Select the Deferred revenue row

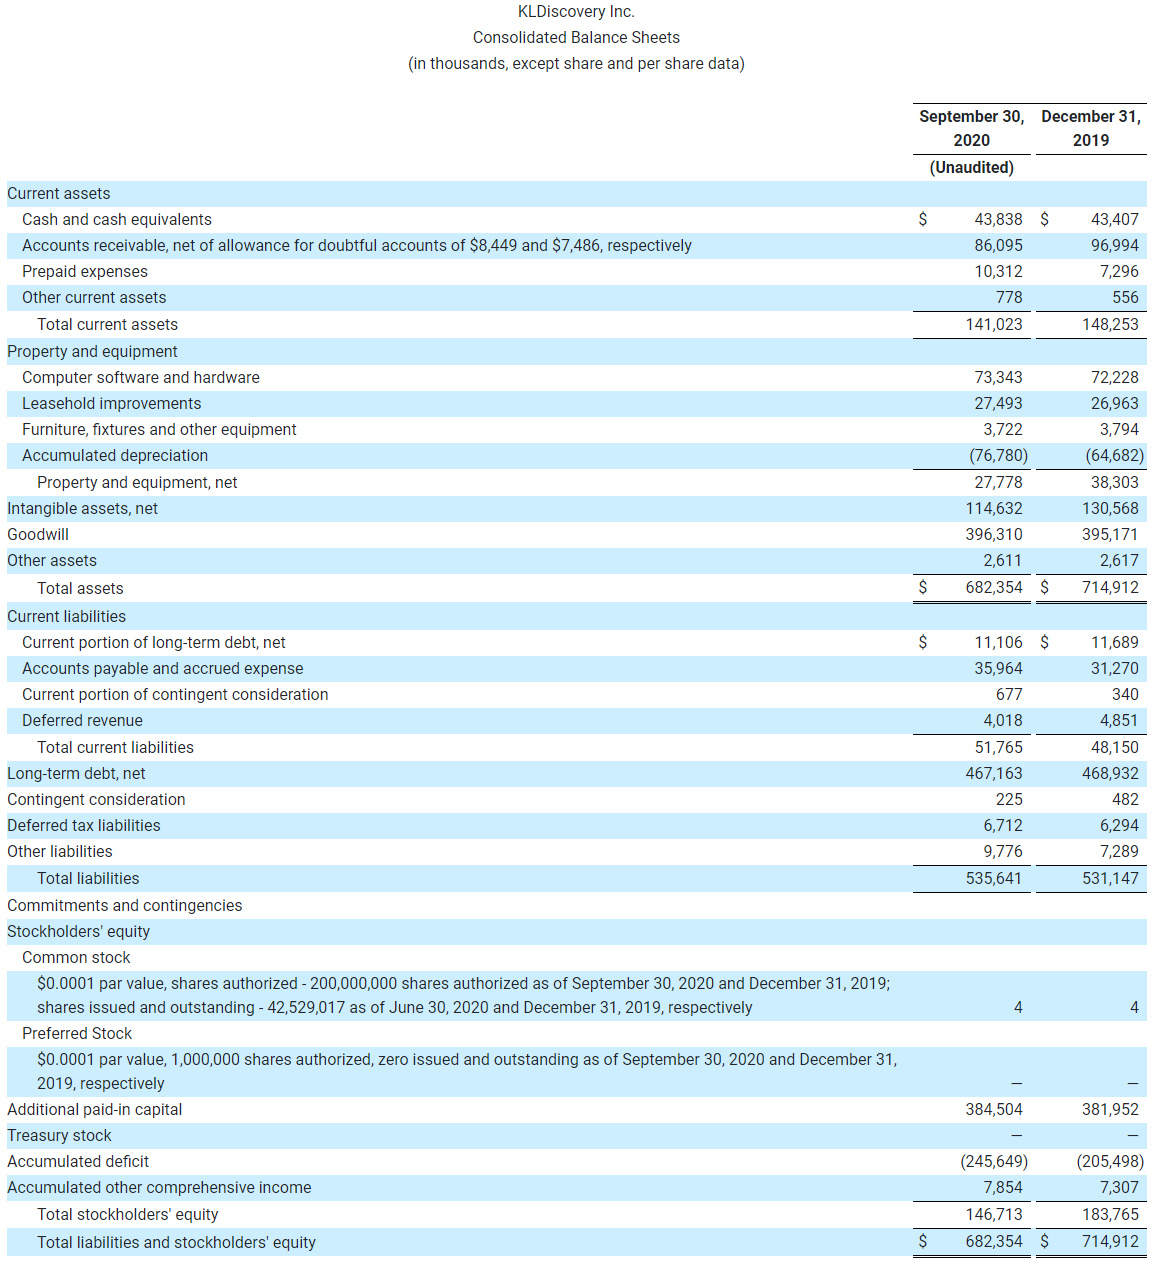point(83,720)
